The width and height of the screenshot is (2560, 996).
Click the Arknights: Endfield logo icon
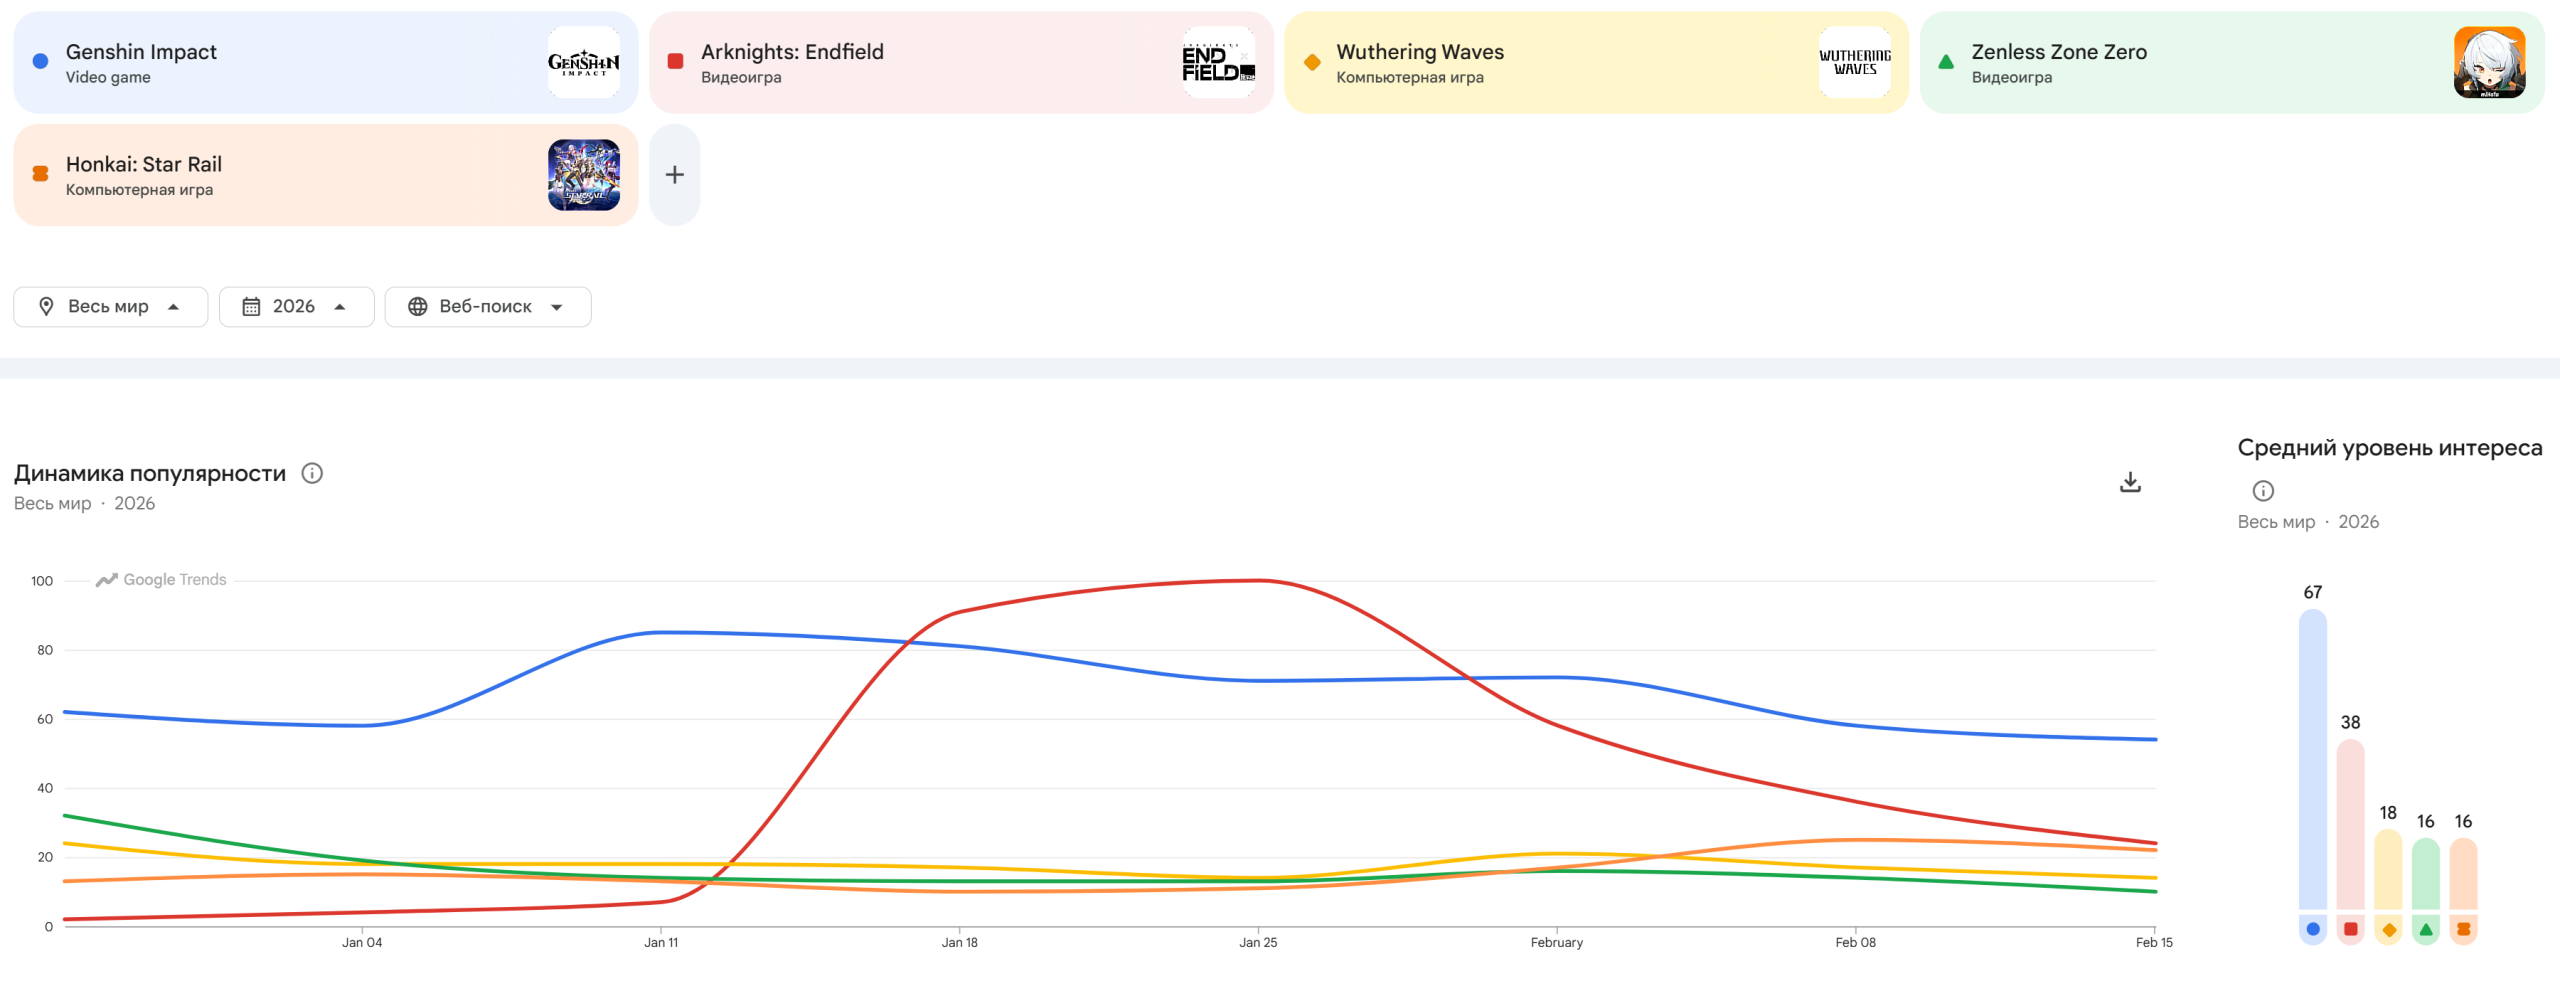pos(1218,62)
